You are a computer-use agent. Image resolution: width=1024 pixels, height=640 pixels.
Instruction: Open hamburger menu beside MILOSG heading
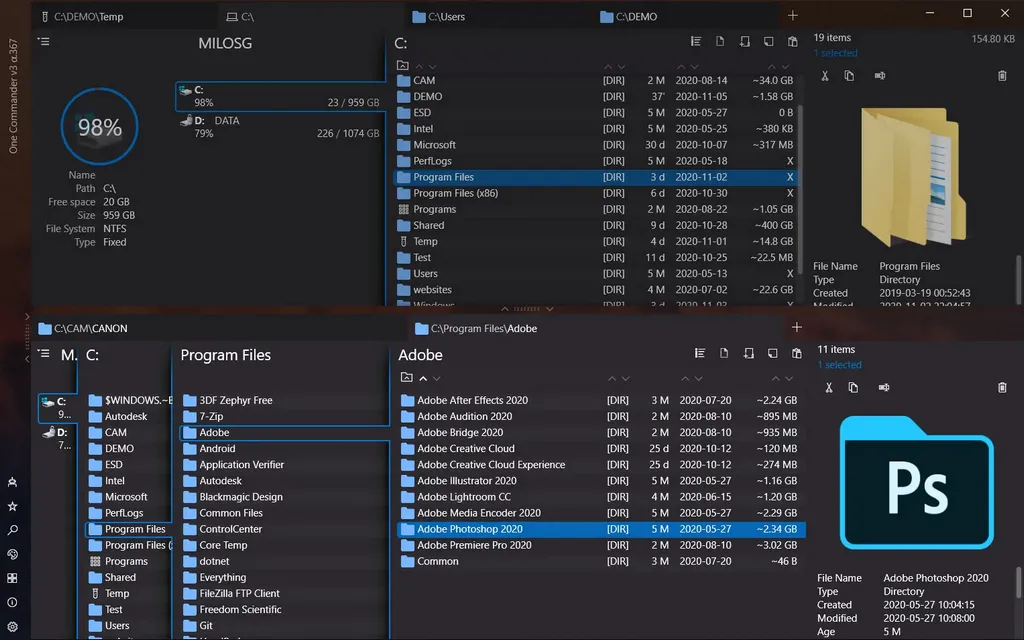tap(44, 42)
